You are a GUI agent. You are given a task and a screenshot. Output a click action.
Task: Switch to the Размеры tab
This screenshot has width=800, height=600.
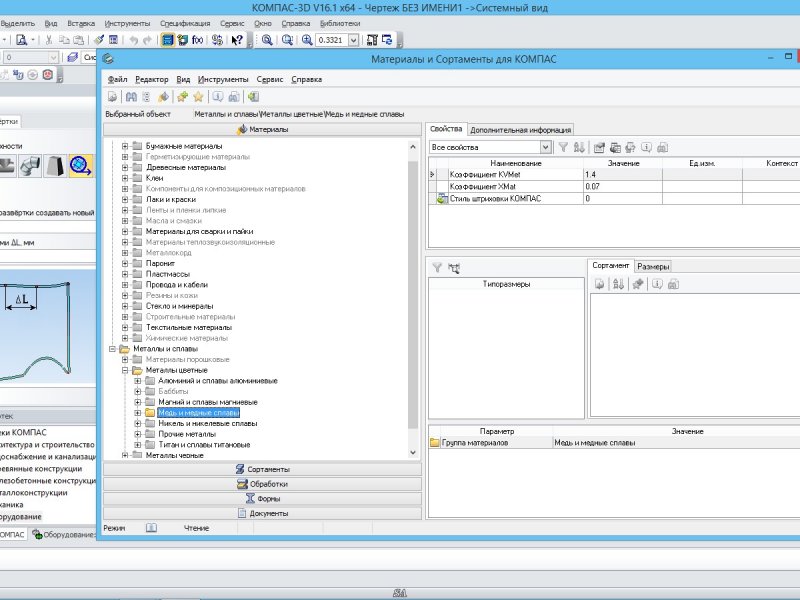point(653,266)
